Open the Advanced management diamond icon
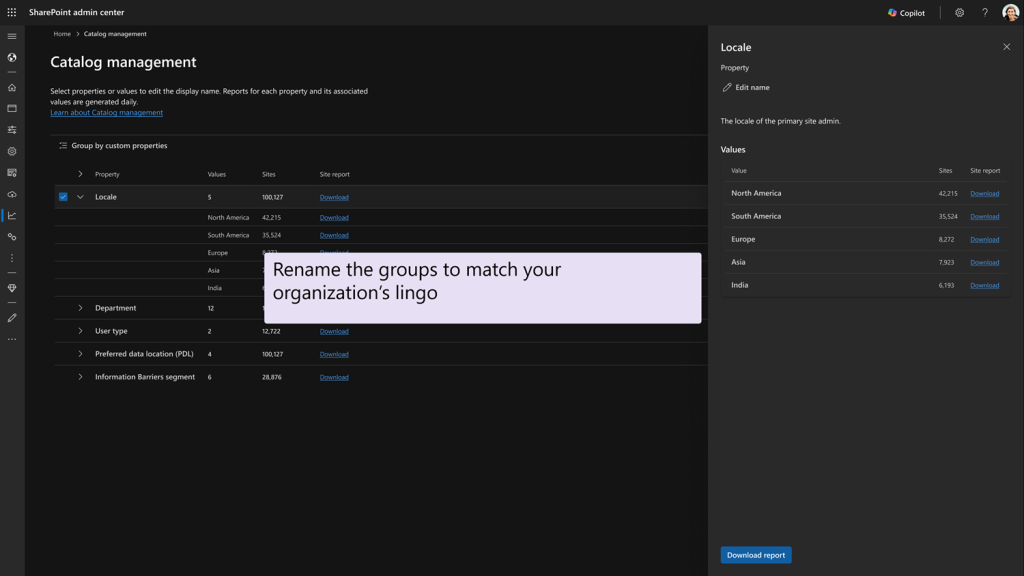Viewport: 1024px width, 576px height. pyautogui.click(x=12, y=288)
